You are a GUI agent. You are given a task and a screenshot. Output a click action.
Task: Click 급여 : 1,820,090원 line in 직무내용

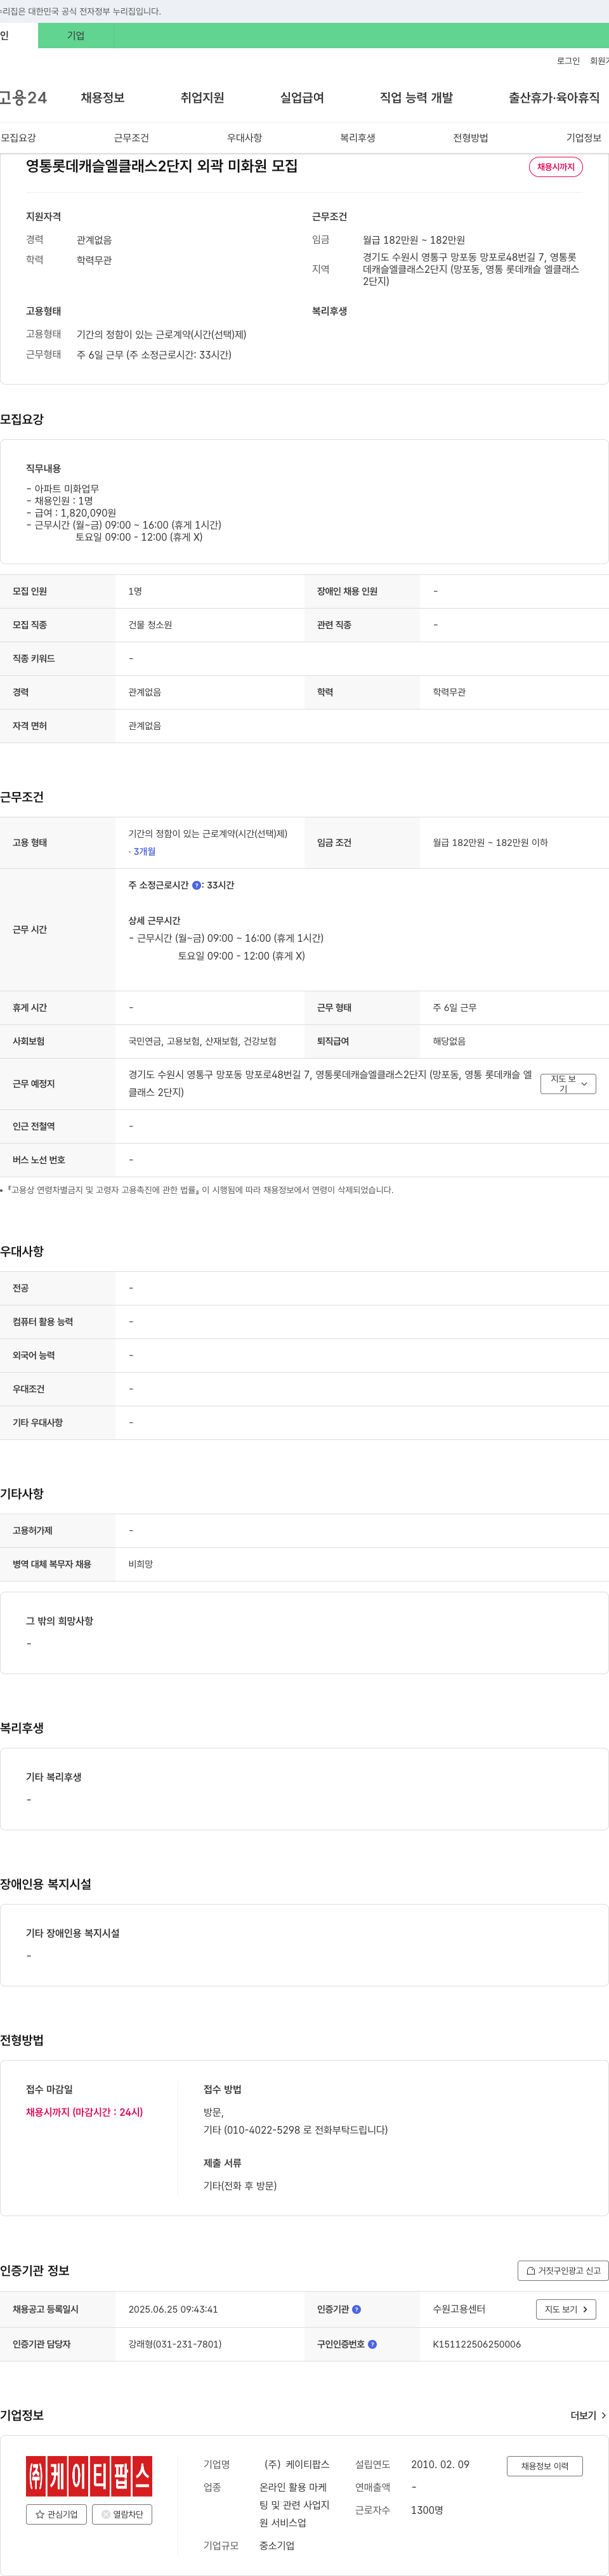point(71,513)
